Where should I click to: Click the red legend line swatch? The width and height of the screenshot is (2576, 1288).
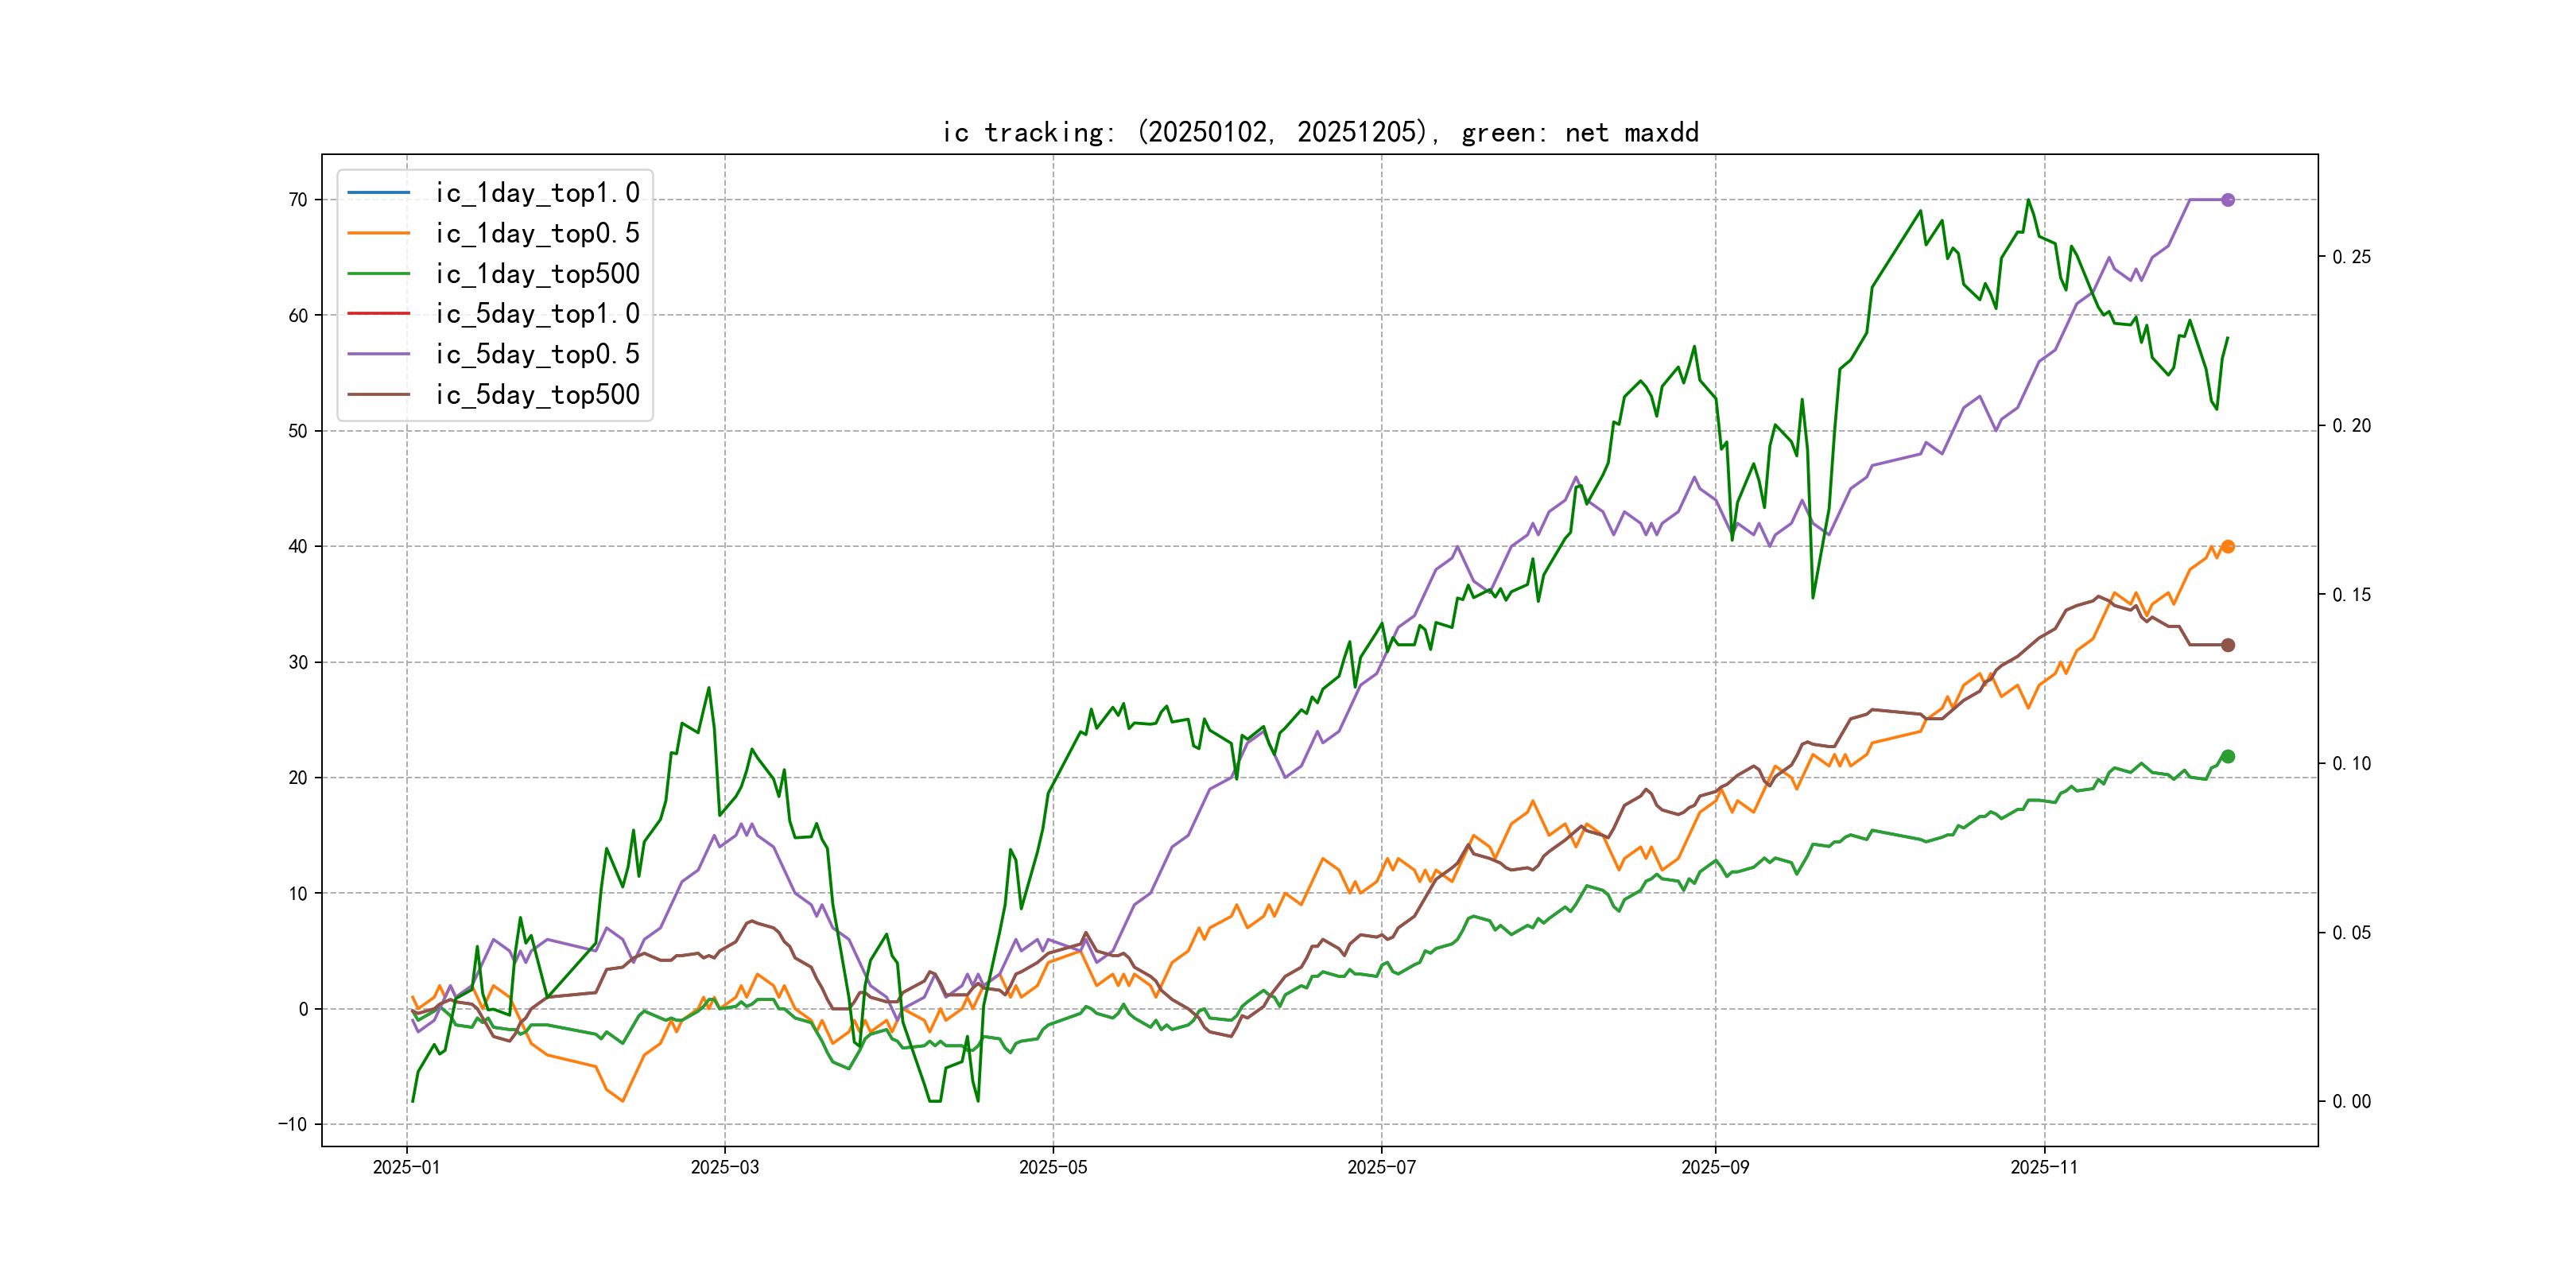click(379, 313)
